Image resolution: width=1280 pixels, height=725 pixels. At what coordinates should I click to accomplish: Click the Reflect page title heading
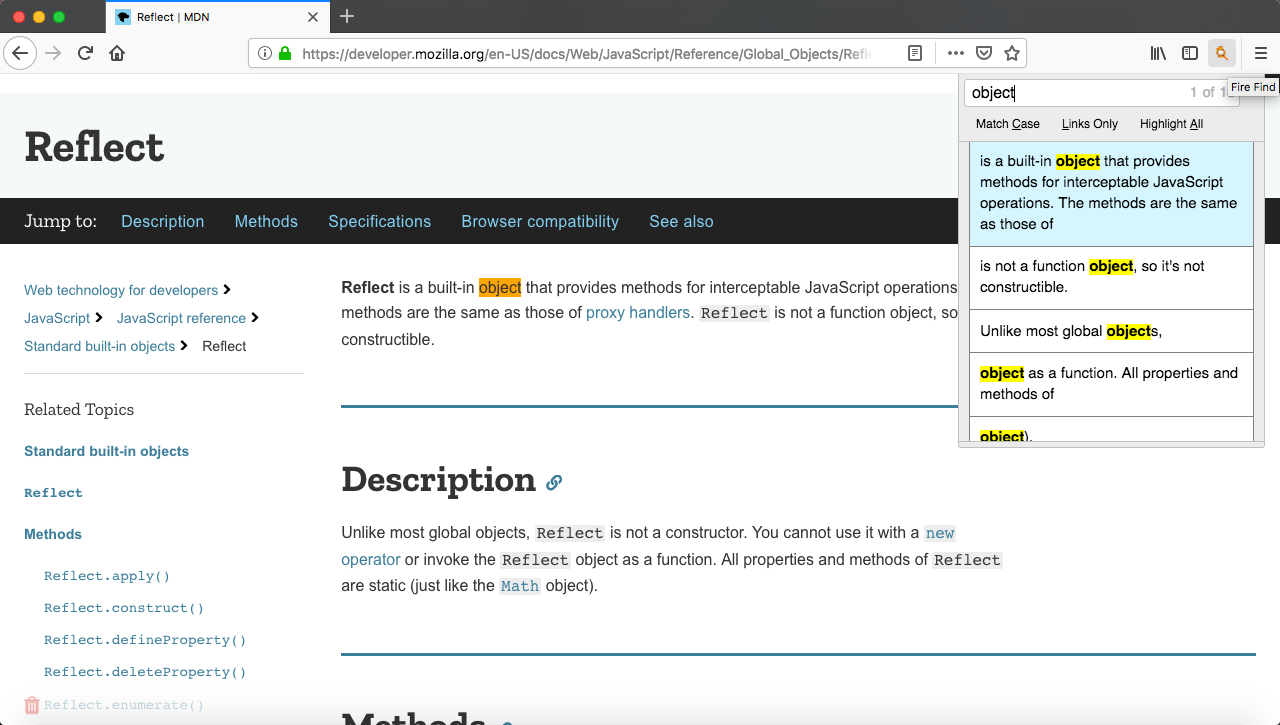pyautogui.click(x=94, y=147)
